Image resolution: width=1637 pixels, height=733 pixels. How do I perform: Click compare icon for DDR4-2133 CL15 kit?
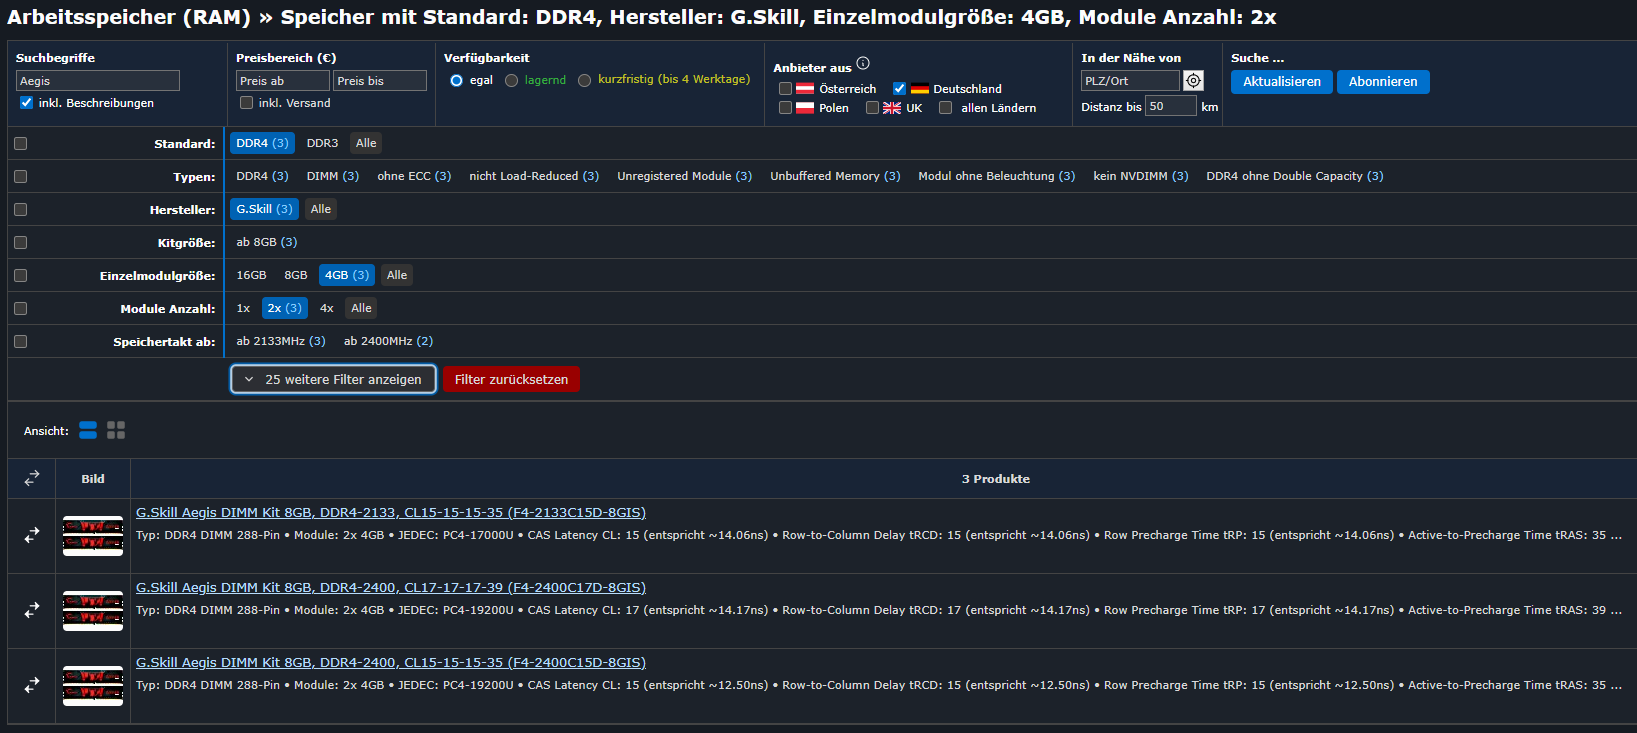point(32,536)
